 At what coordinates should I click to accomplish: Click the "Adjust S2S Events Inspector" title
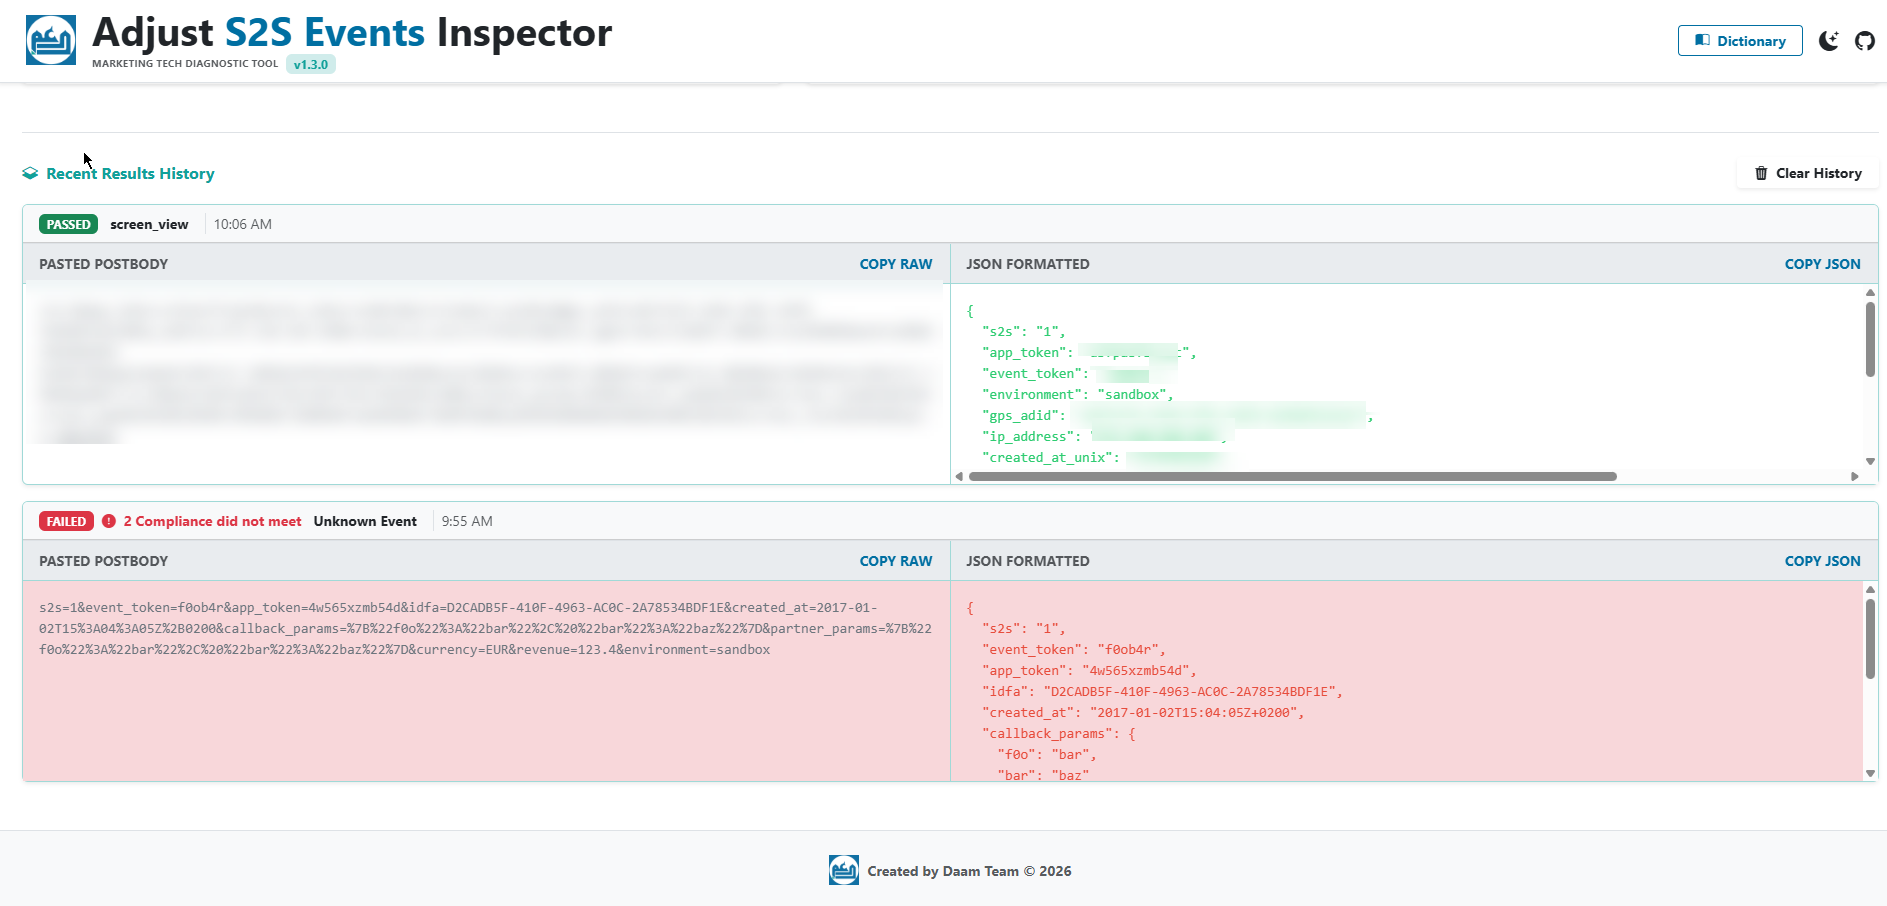tap(352, 32)
